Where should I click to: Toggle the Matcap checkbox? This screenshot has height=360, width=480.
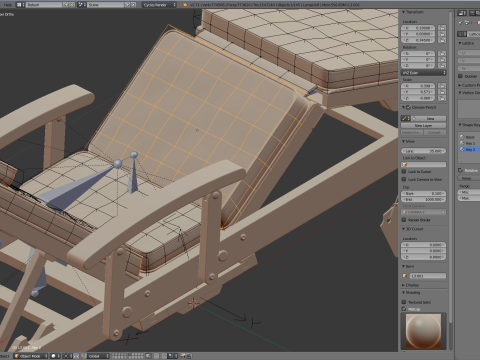tap(404, 309)
